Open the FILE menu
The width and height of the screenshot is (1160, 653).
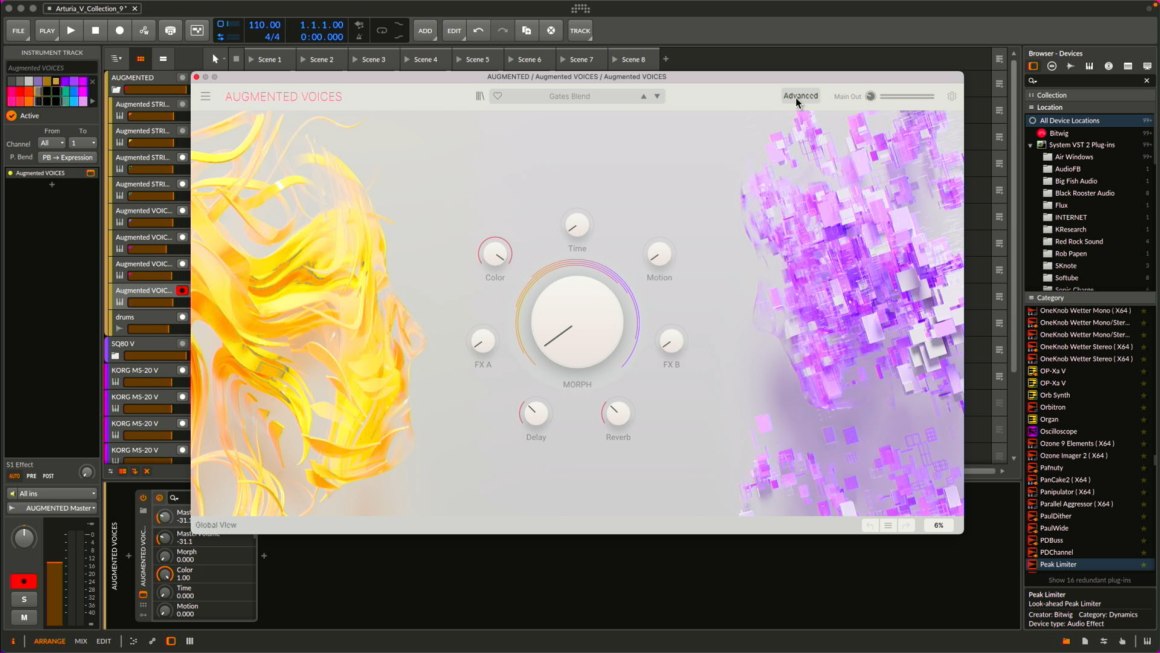[x=18, y=31]
